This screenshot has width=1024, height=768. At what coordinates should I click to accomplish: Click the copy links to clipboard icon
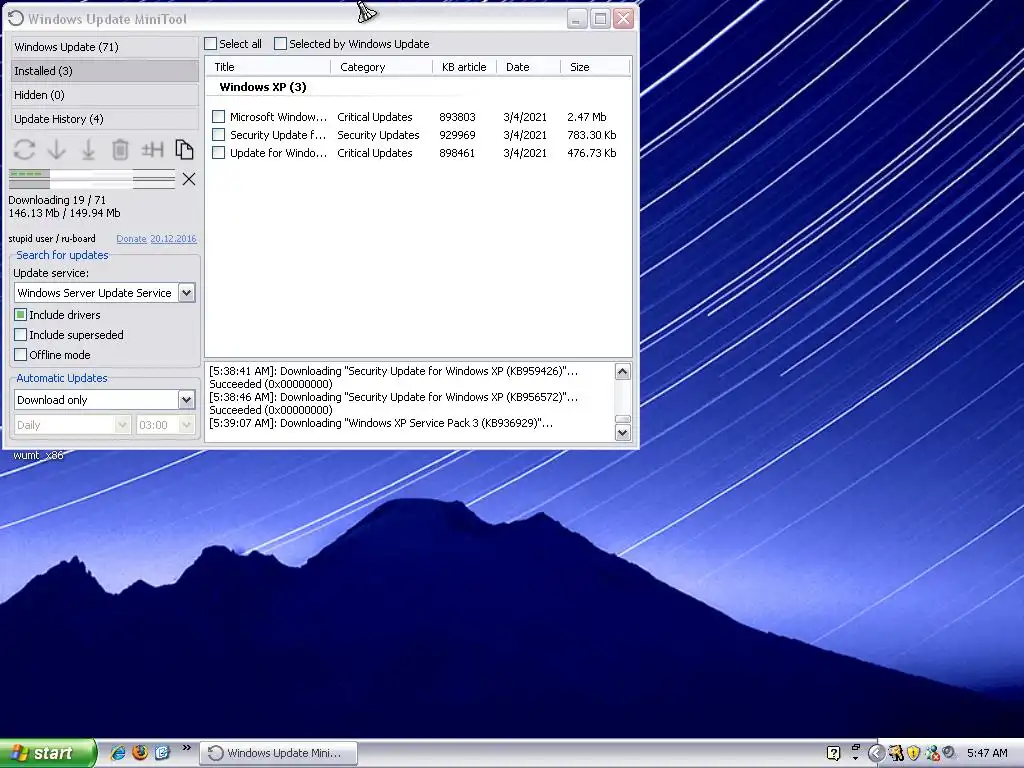[184, 150]
